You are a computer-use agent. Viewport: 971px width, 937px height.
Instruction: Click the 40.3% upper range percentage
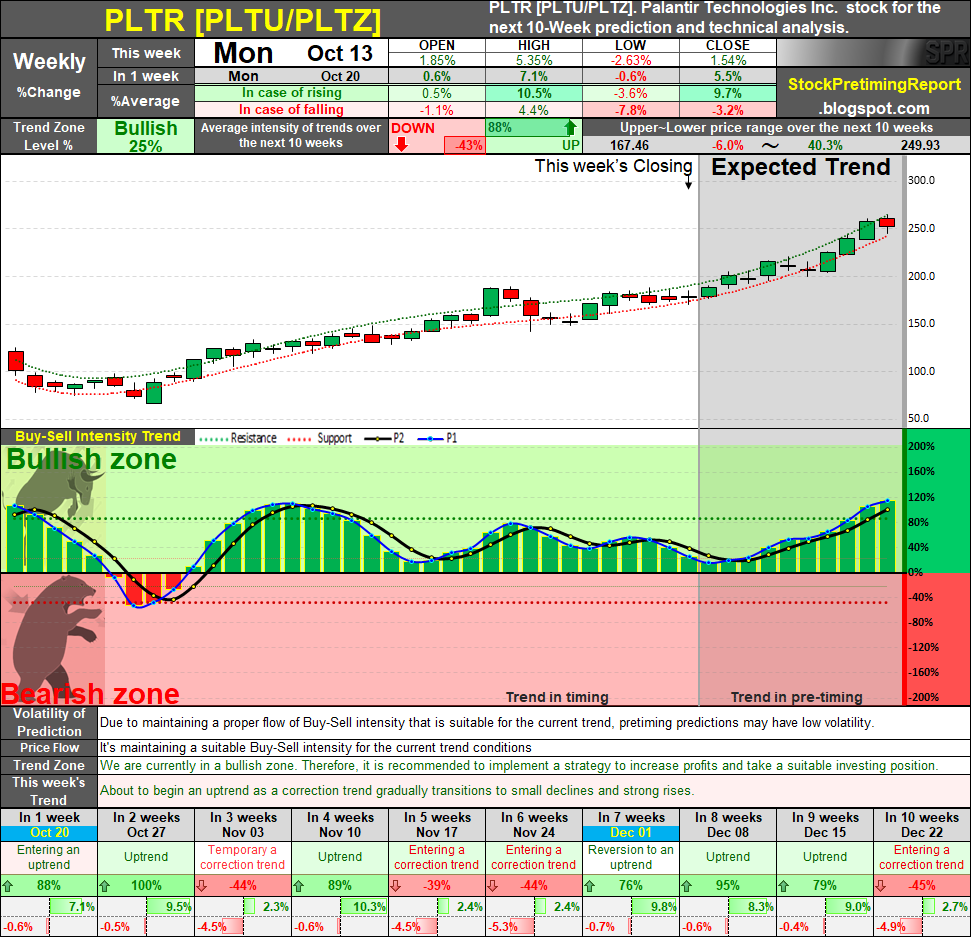coord(825,146)
